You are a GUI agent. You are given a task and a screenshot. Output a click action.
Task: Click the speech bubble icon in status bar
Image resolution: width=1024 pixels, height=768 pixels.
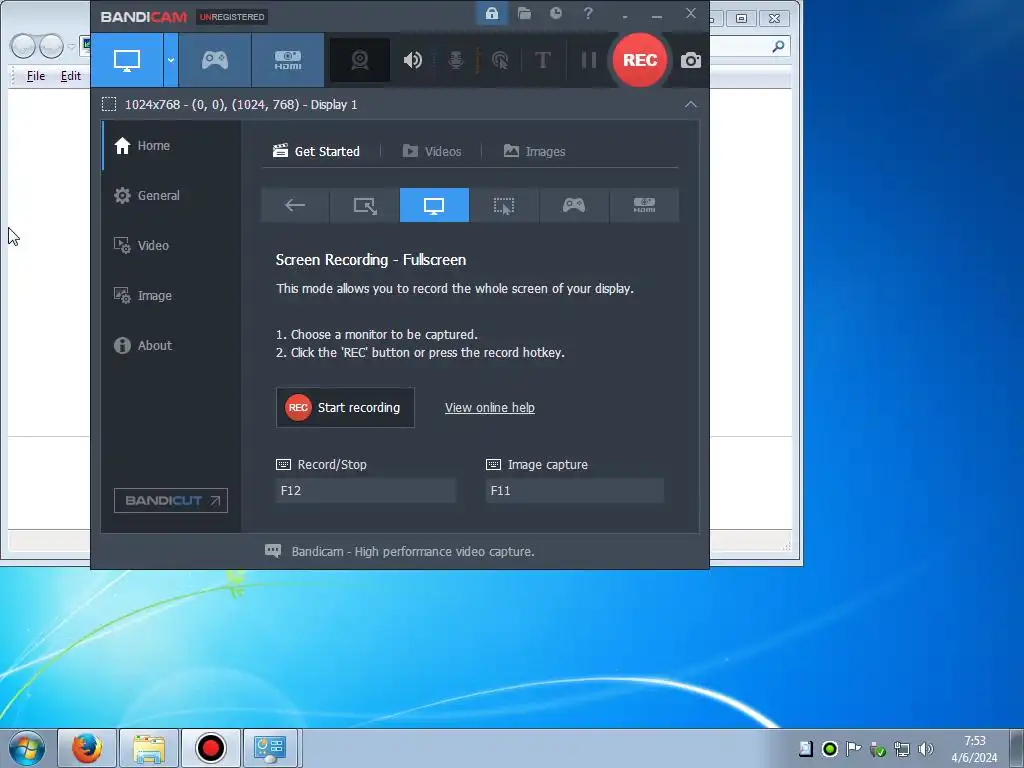coord(273,551)
